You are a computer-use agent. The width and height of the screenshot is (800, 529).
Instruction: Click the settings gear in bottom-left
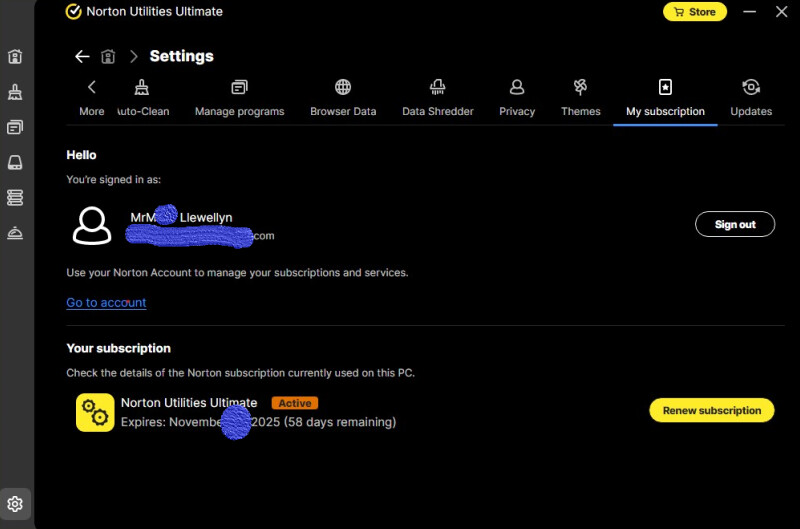[15, 503]
